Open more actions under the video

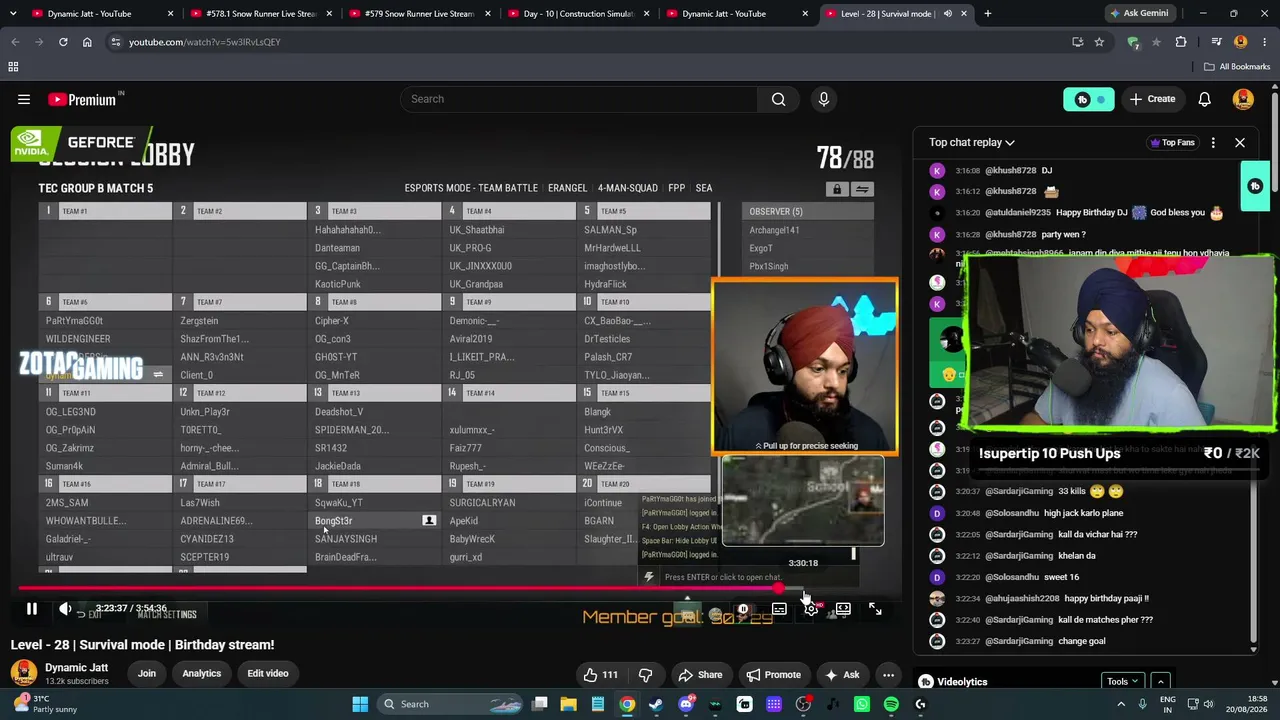pos(888,675)
